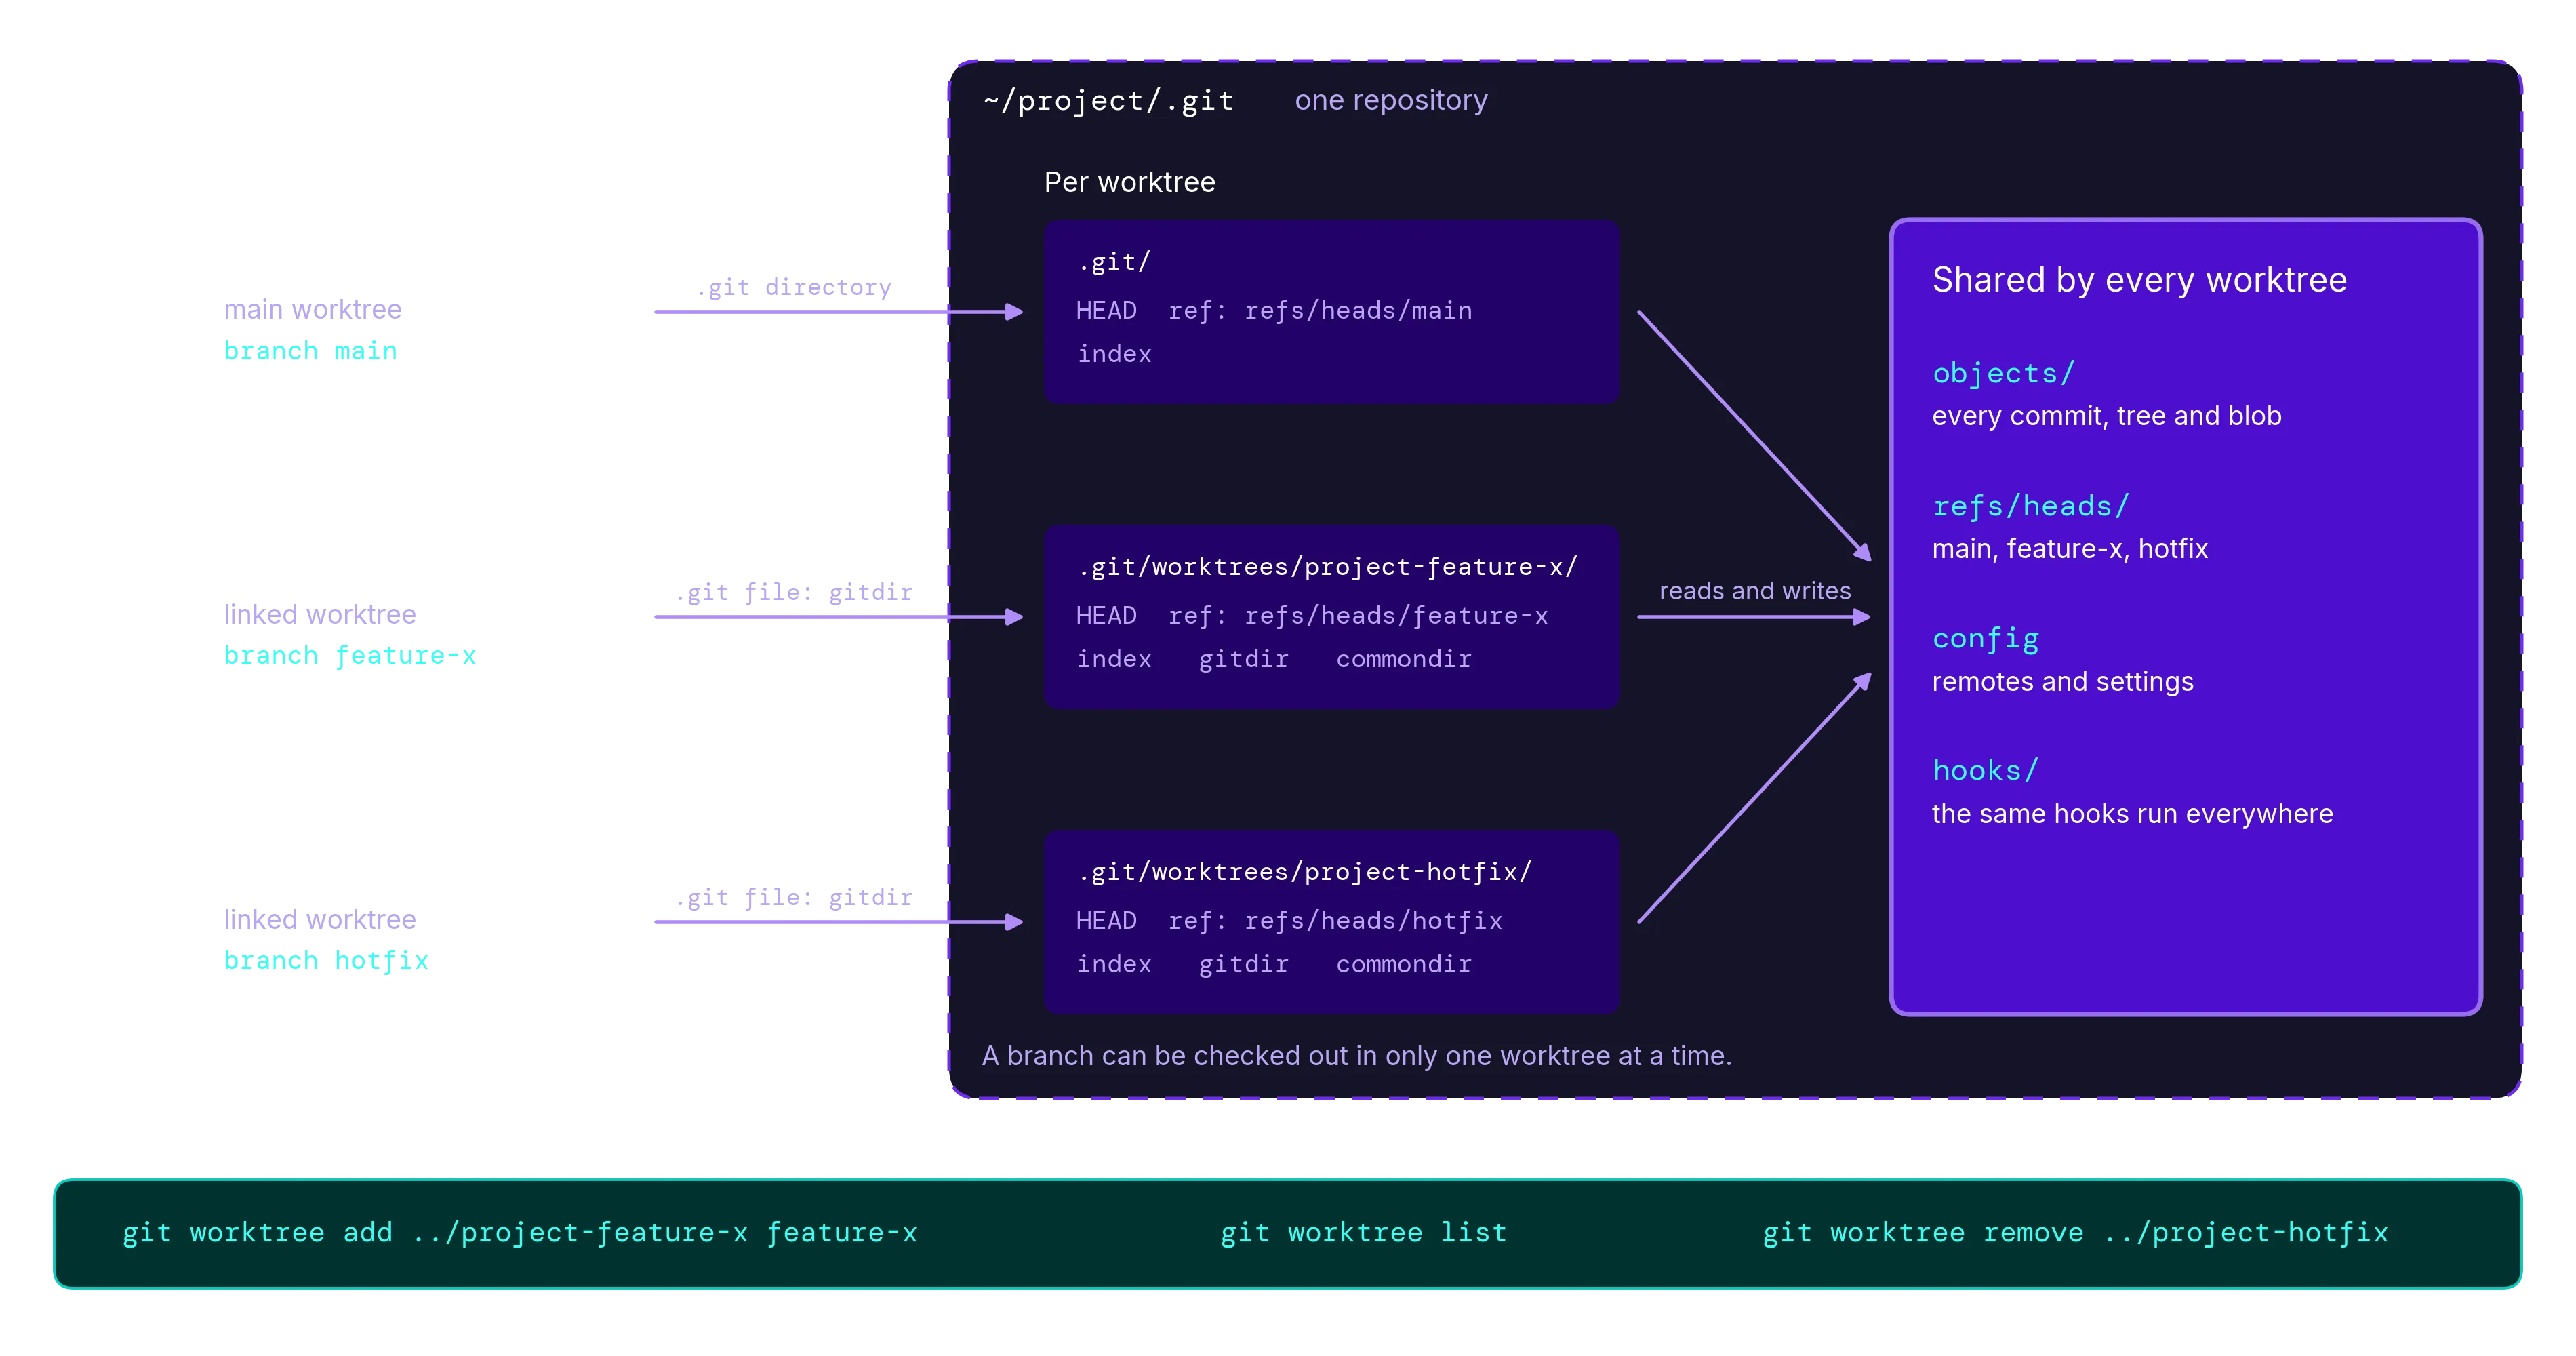Click 'commondir' in the project-hotfix box
The height and width of the screenshot is (1356, 2576).
1403,964
